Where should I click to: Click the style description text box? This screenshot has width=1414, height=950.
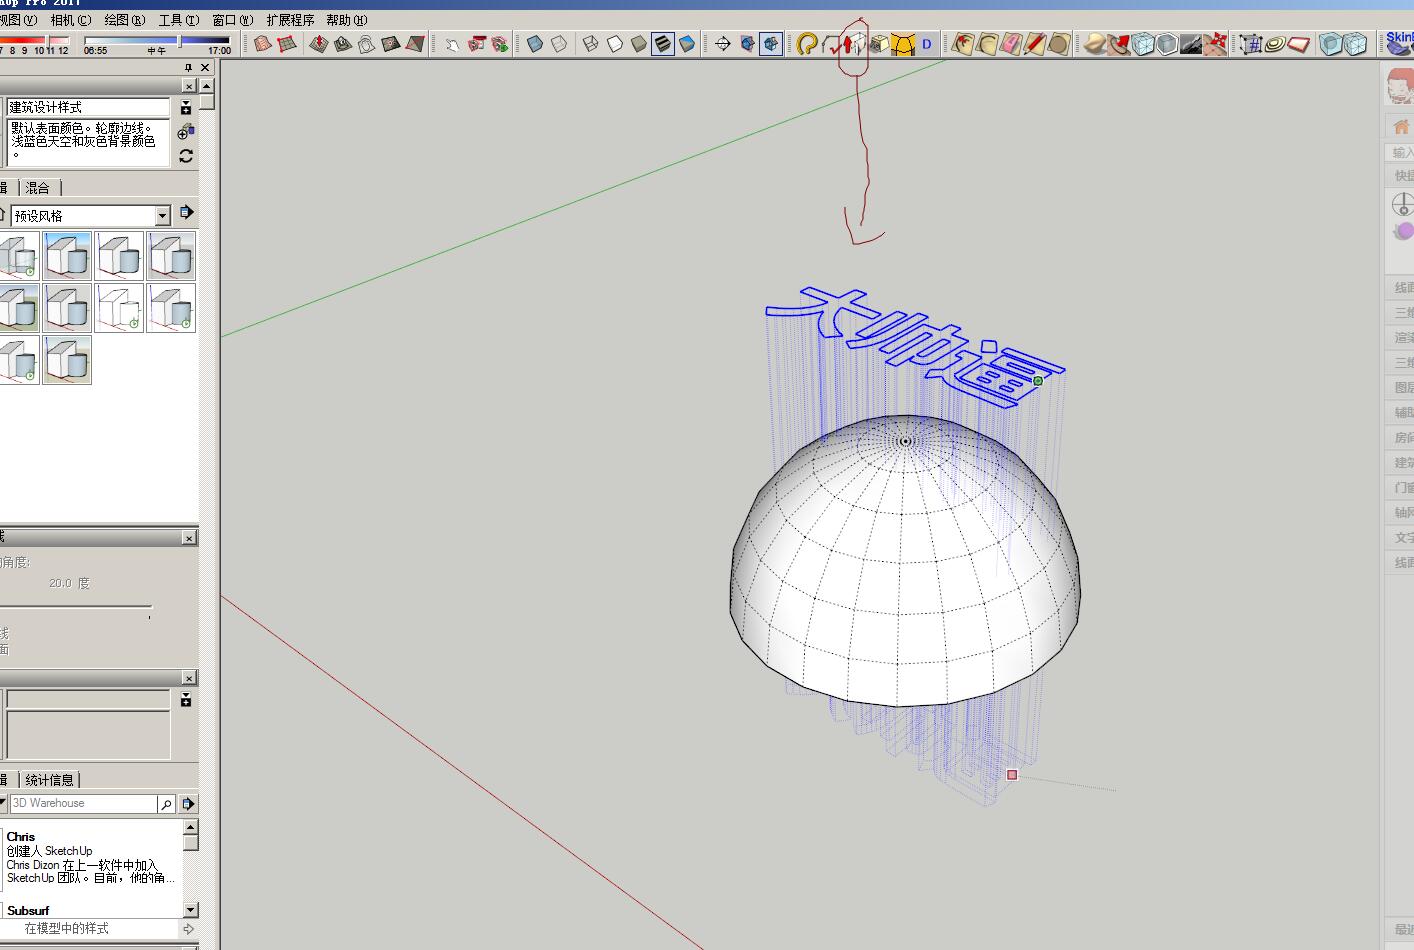pos(88,142)
